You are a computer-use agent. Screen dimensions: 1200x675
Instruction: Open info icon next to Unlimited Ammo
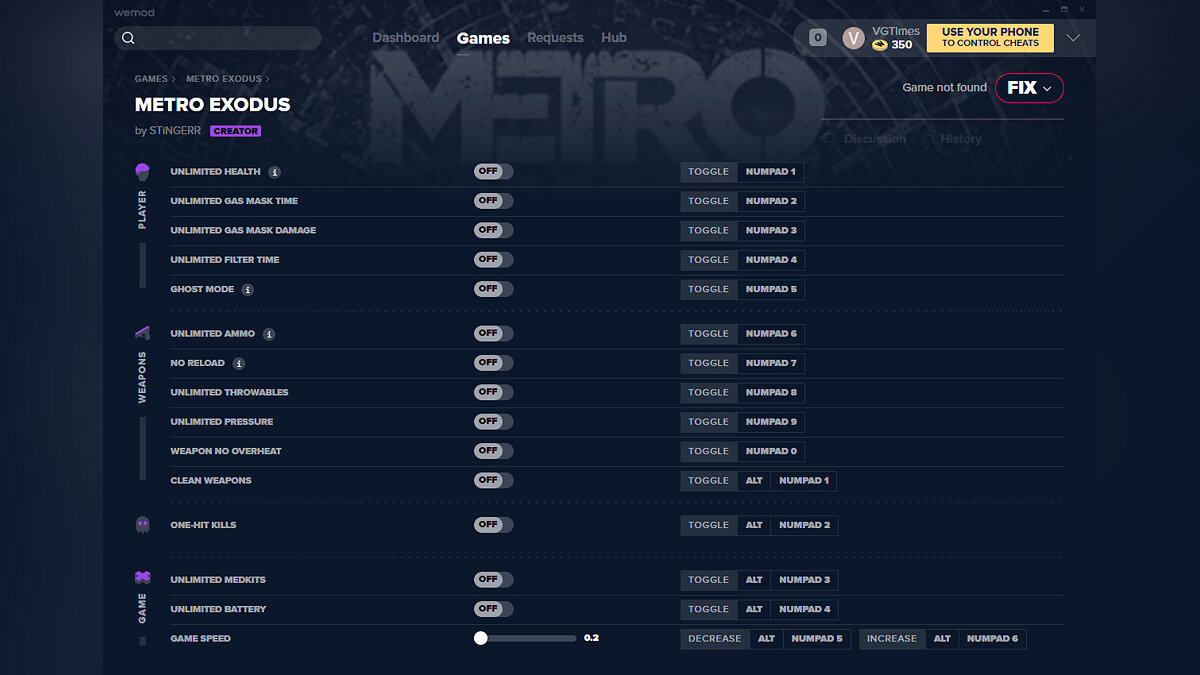269,334
